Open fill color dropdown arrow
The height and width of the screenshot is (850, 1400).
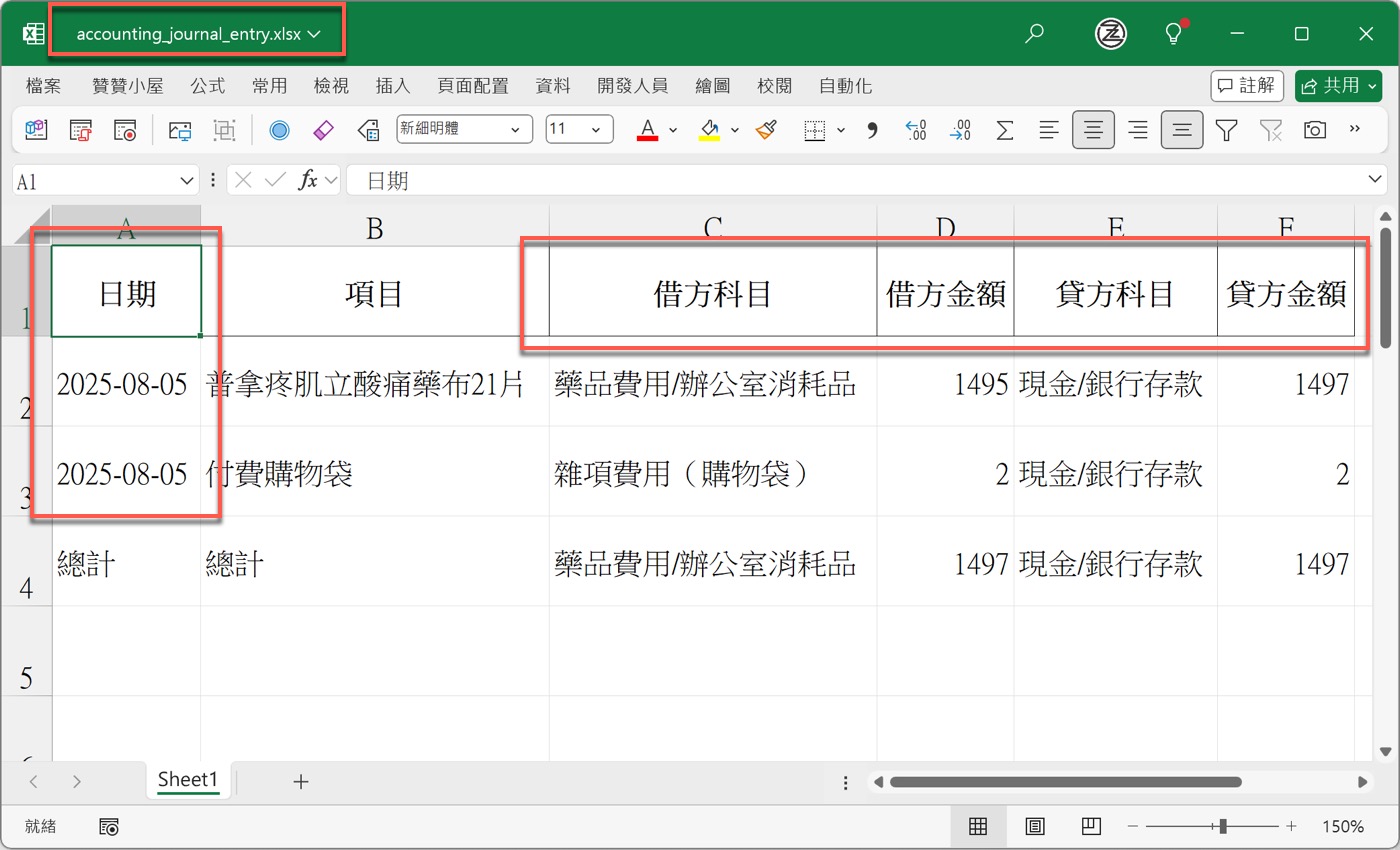tap(735, 129)
